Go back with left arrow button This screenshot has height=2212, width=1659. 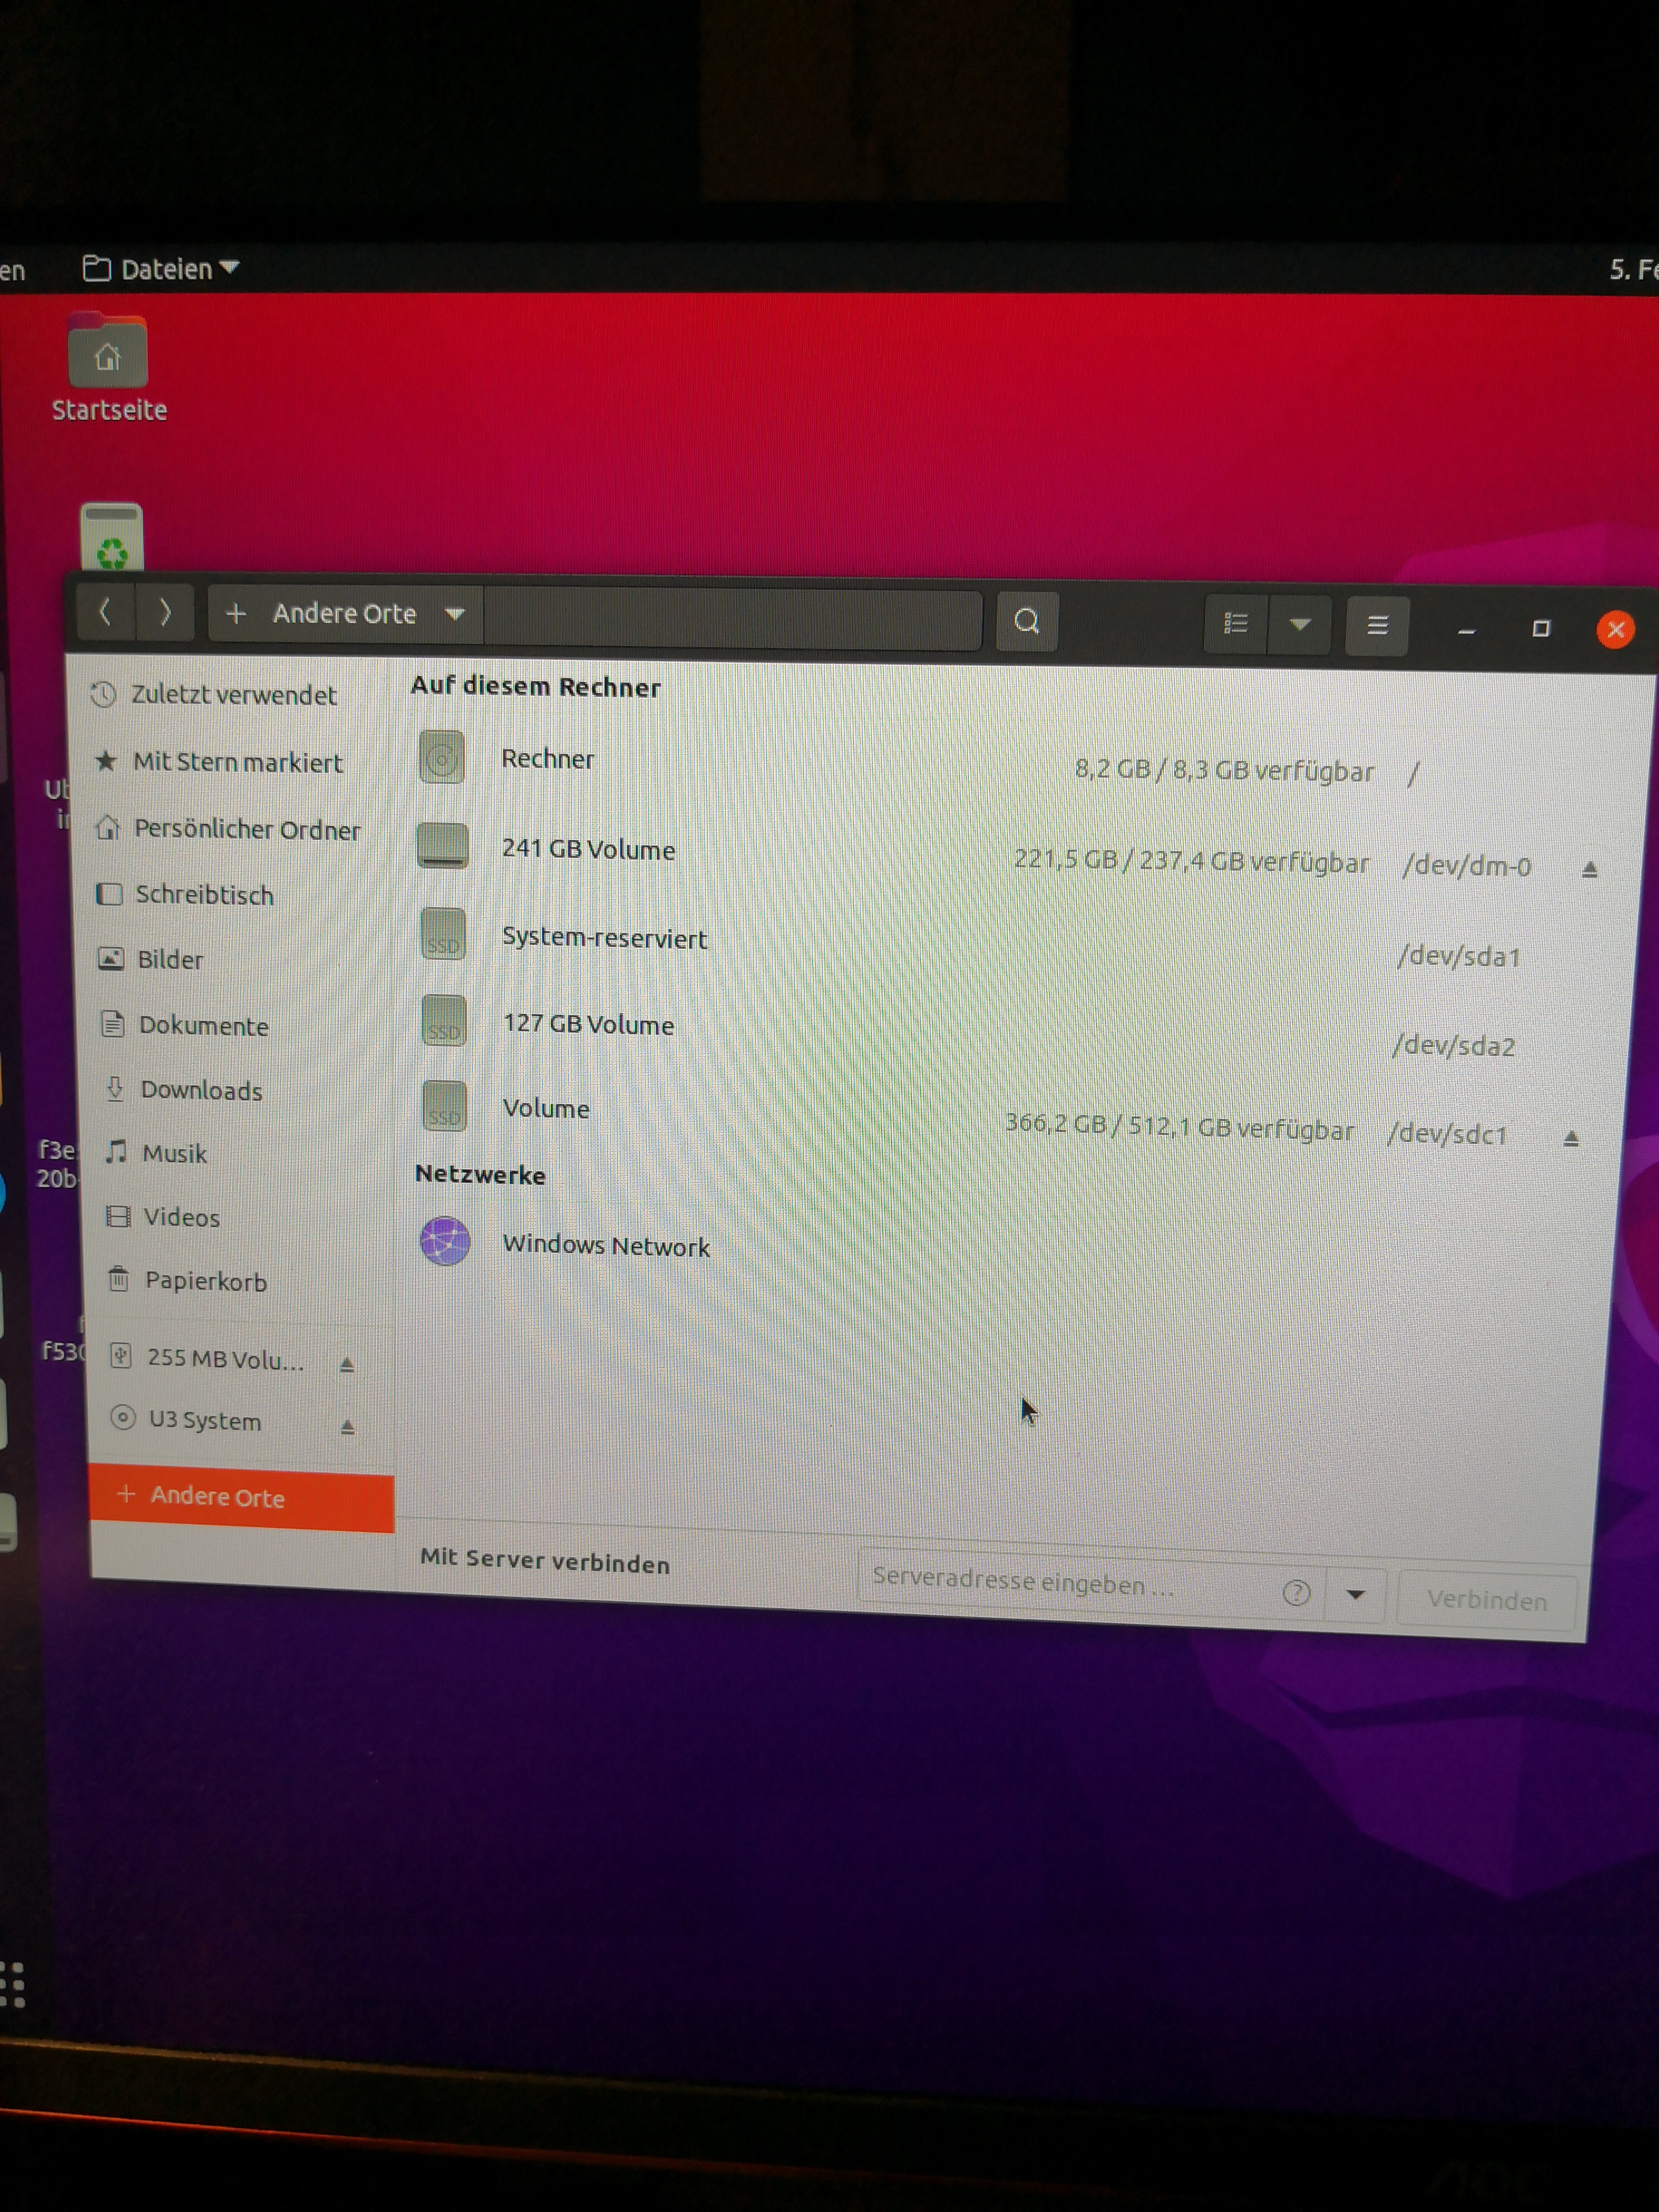click(105, 612)
